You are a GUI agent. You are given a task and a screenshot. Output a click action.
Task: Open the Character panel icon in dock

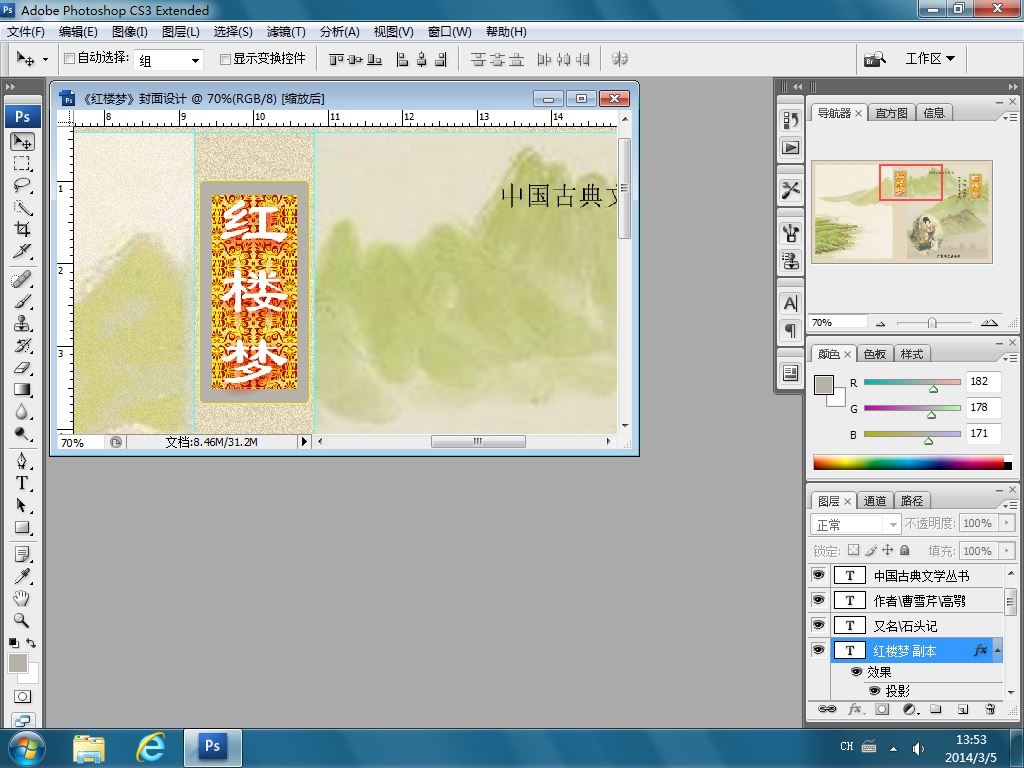click(790, 304)
